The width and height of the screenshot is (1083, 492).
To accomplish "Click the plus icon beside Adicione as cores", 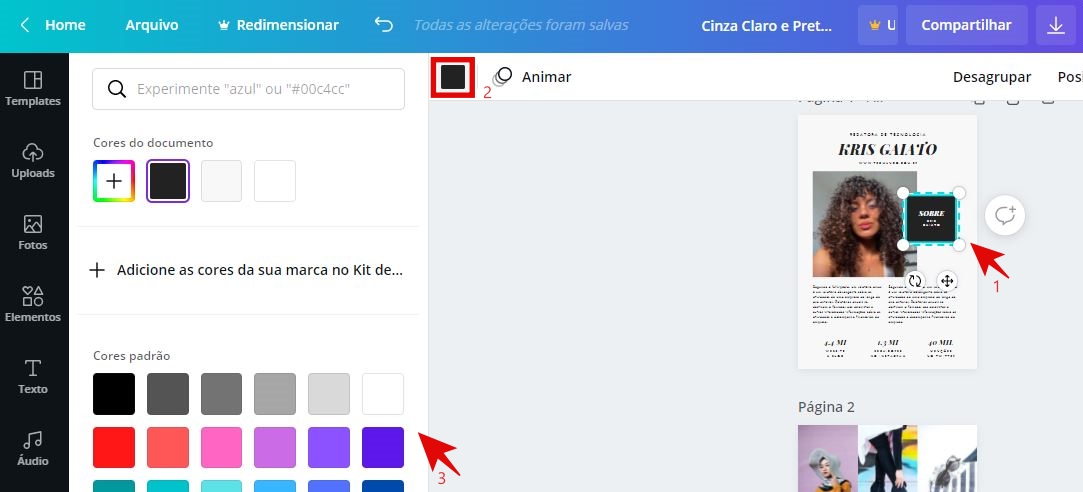I will coord(97,270).
